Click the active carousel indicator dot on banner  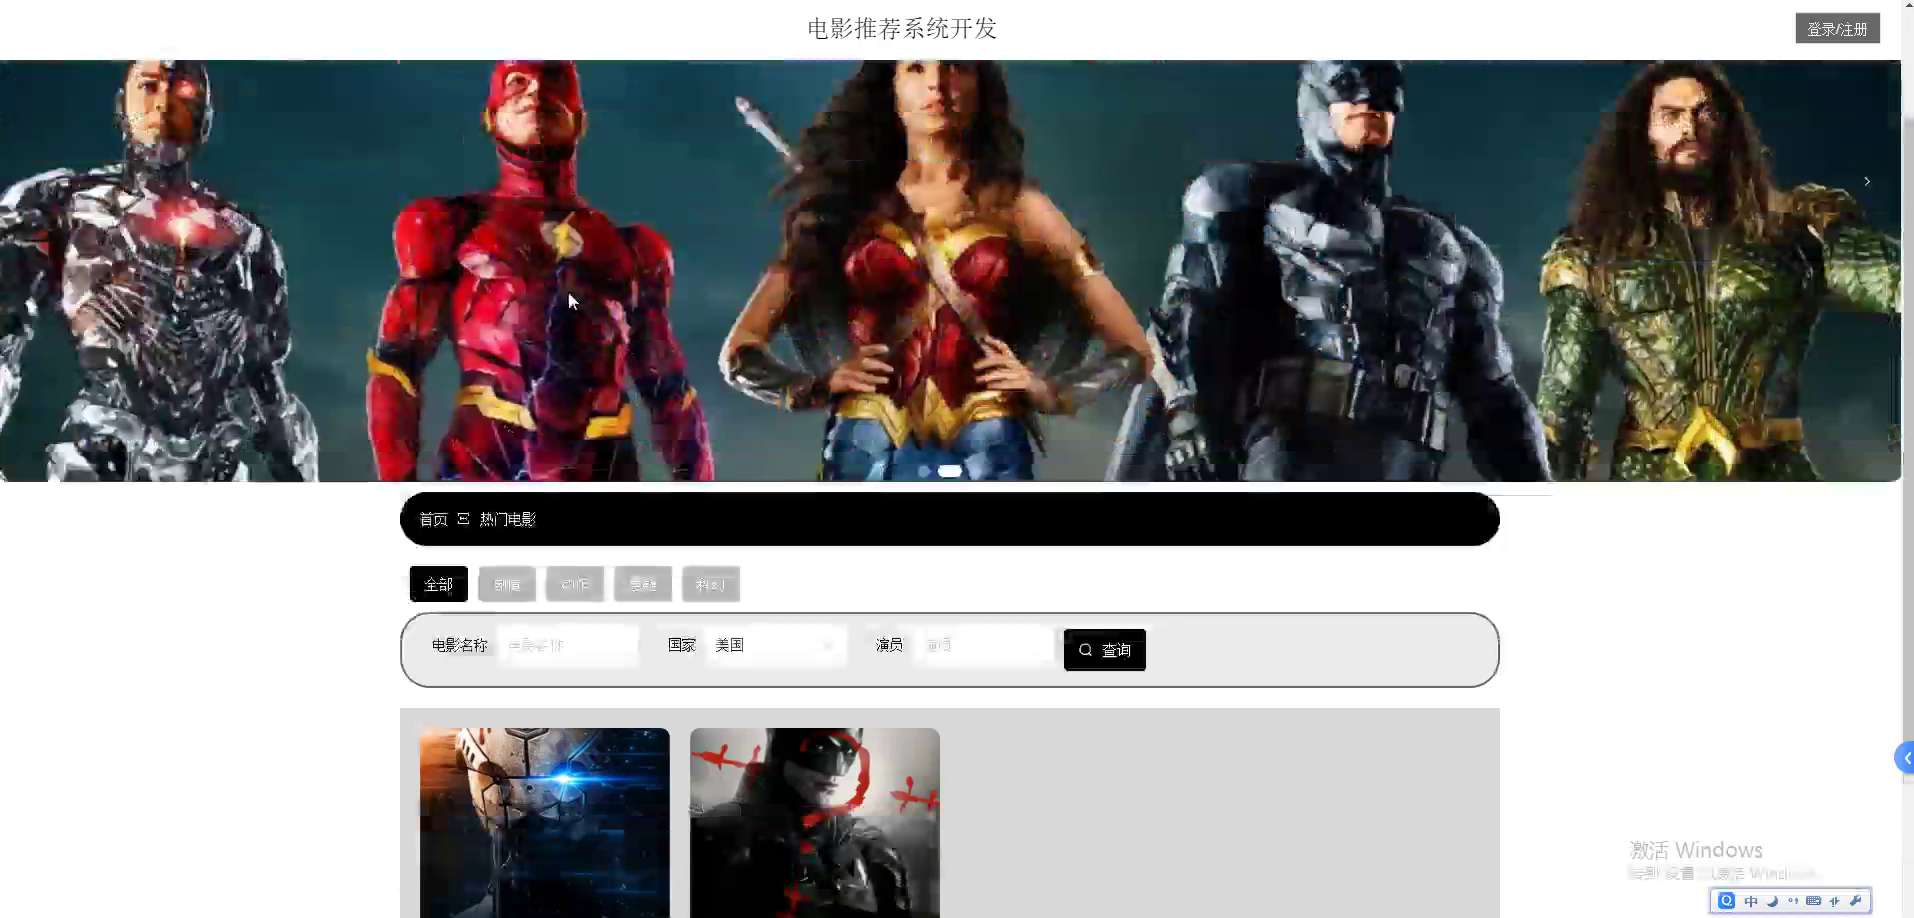coord(950,471)
